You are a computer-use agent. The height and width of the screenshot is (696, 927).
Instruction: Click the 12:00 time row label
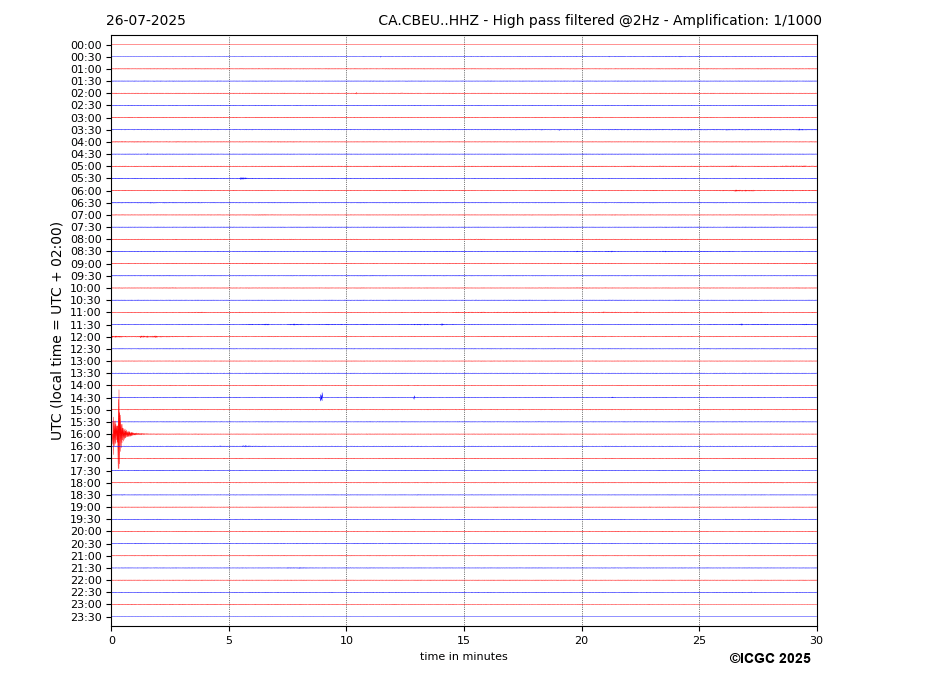pyautogui.click(x=86, y=337)
